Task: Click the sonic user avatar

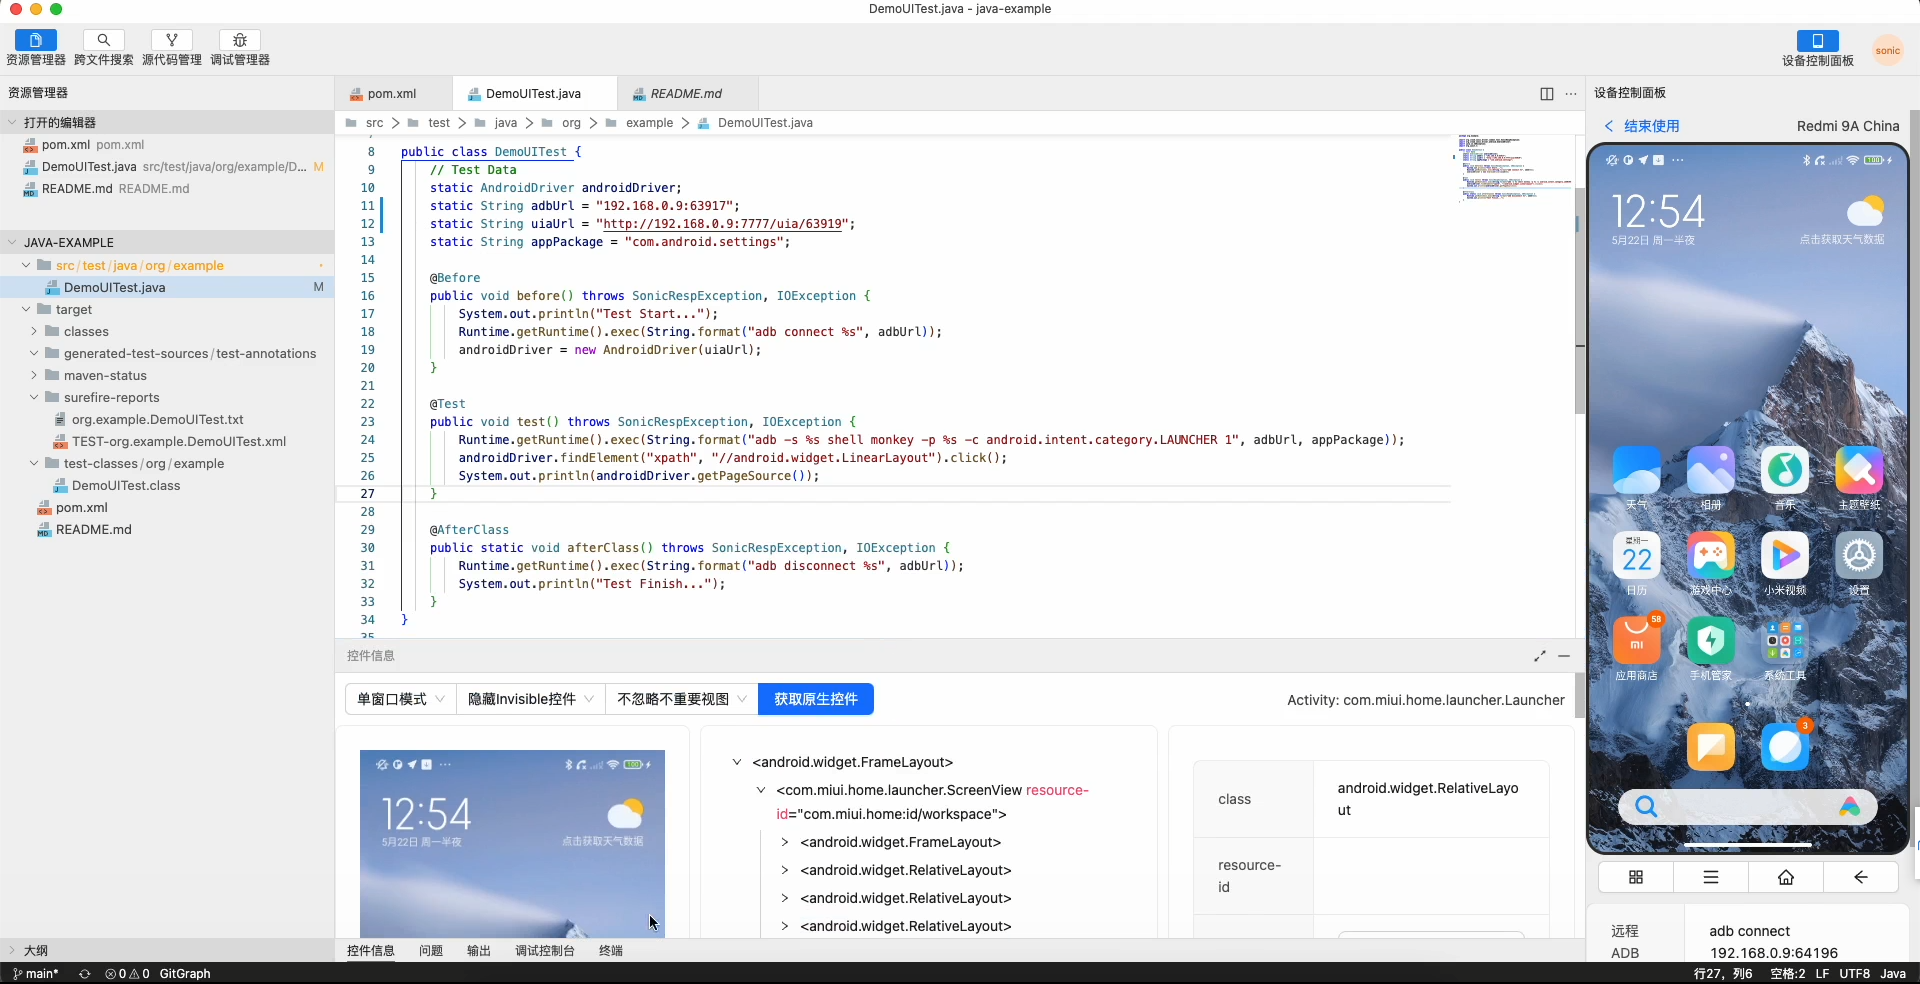Action: pyautogui.click(x=1888, y=50)
